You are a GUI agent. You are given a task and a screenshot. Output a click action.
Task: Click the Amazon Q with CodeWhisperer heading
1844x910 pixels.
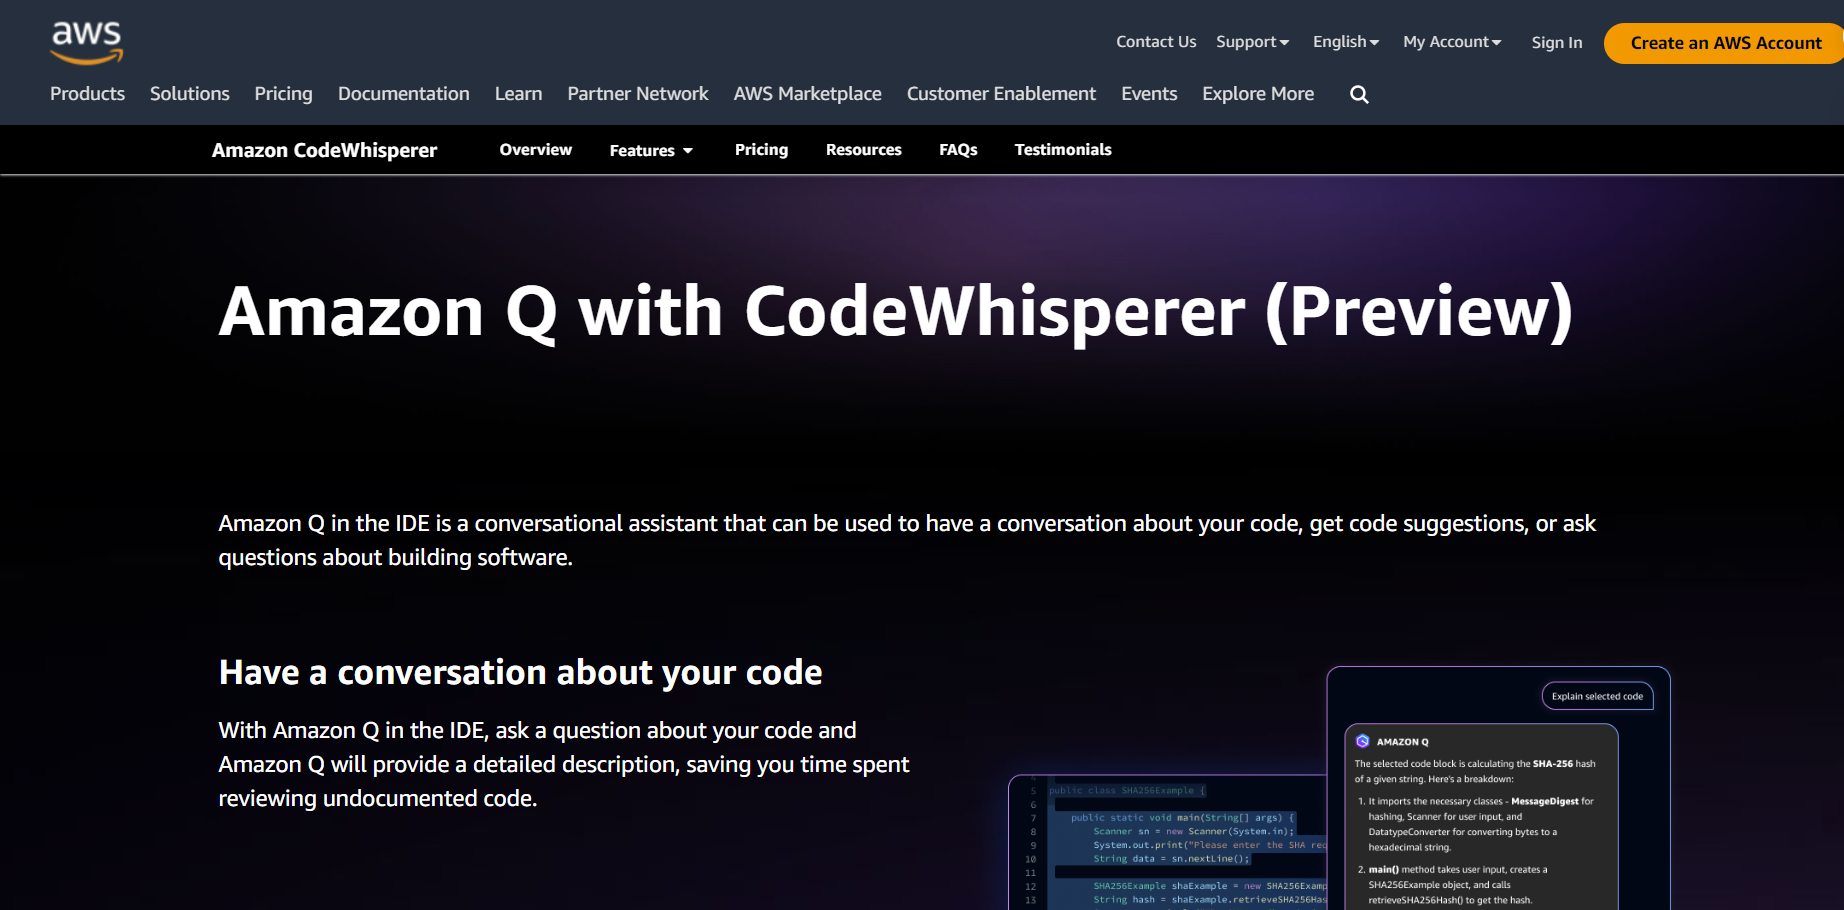896,311
